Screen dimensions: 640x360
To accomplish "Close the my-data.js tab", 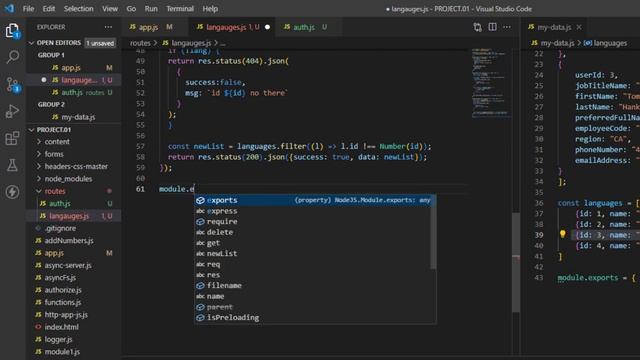I will 579,27.
